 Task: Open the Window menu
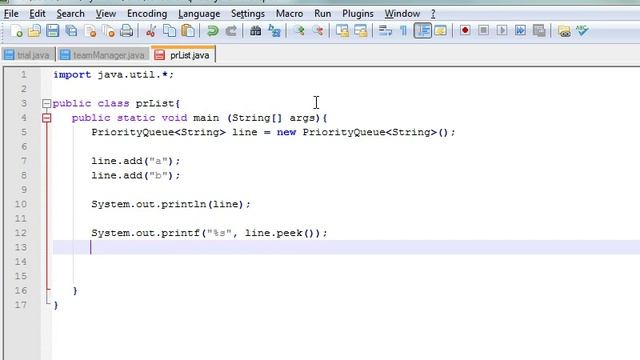(x=402, y=13)
